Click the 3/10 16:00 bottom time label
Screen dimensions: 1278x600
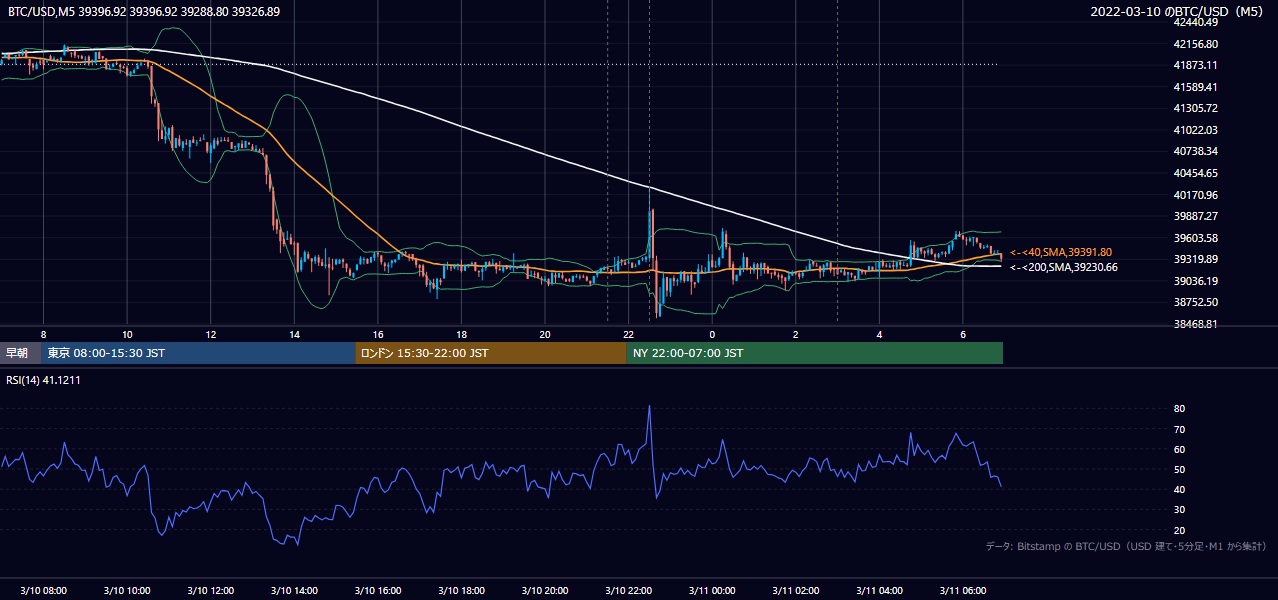(377, 590)
